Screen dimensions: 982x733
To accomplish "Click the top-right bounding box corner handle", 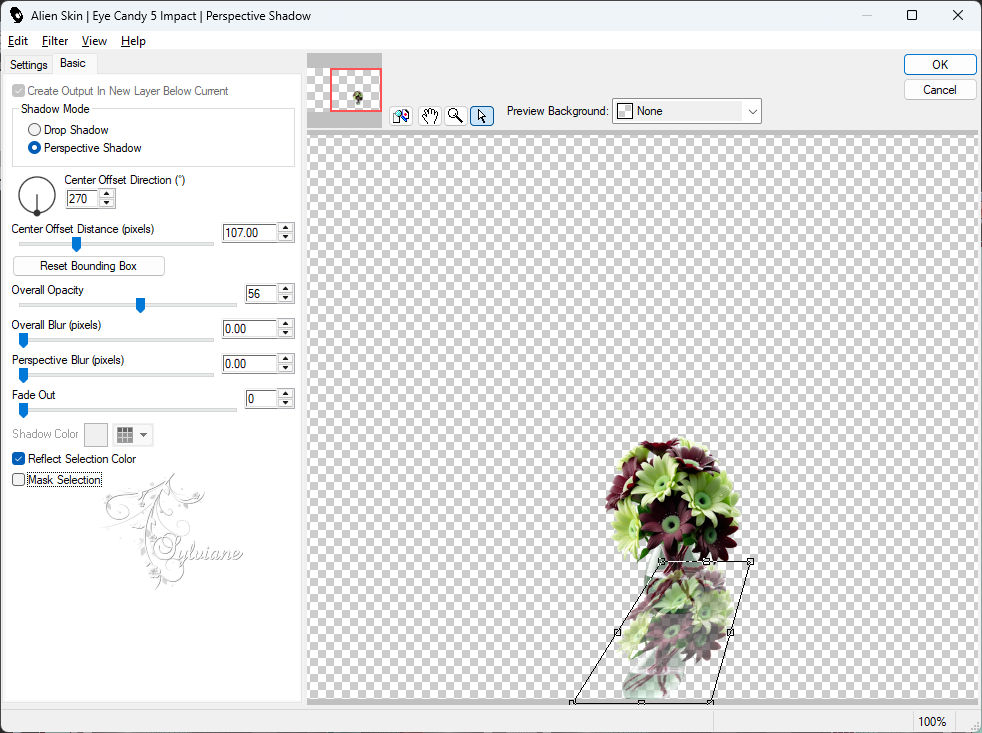I will (x=750, y=561).
